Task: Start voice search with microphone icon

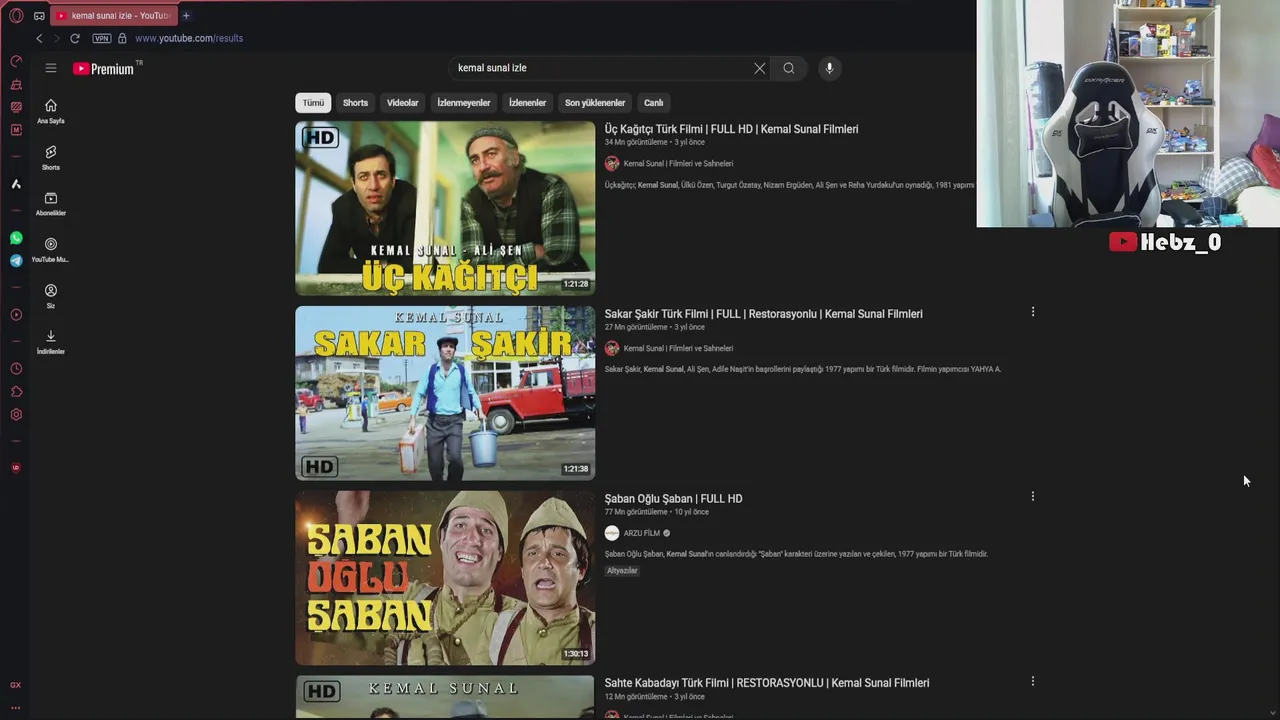Action: [829, 68]
